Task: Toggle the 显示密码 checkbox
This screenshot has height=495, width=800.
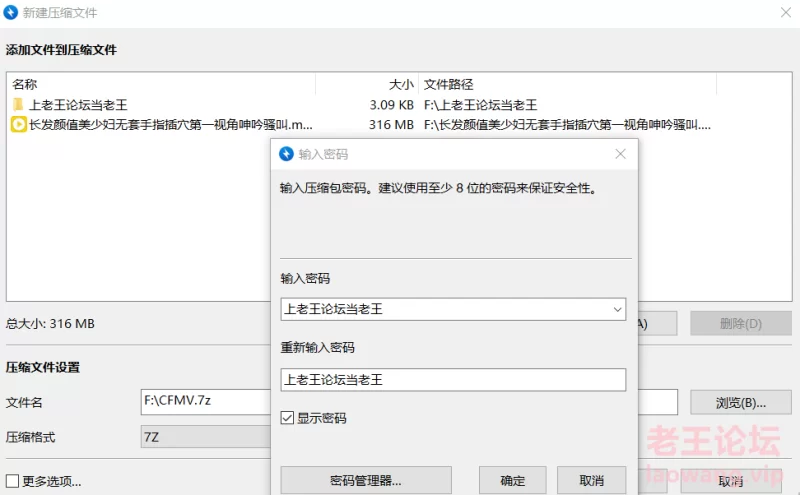Action: 288,418
